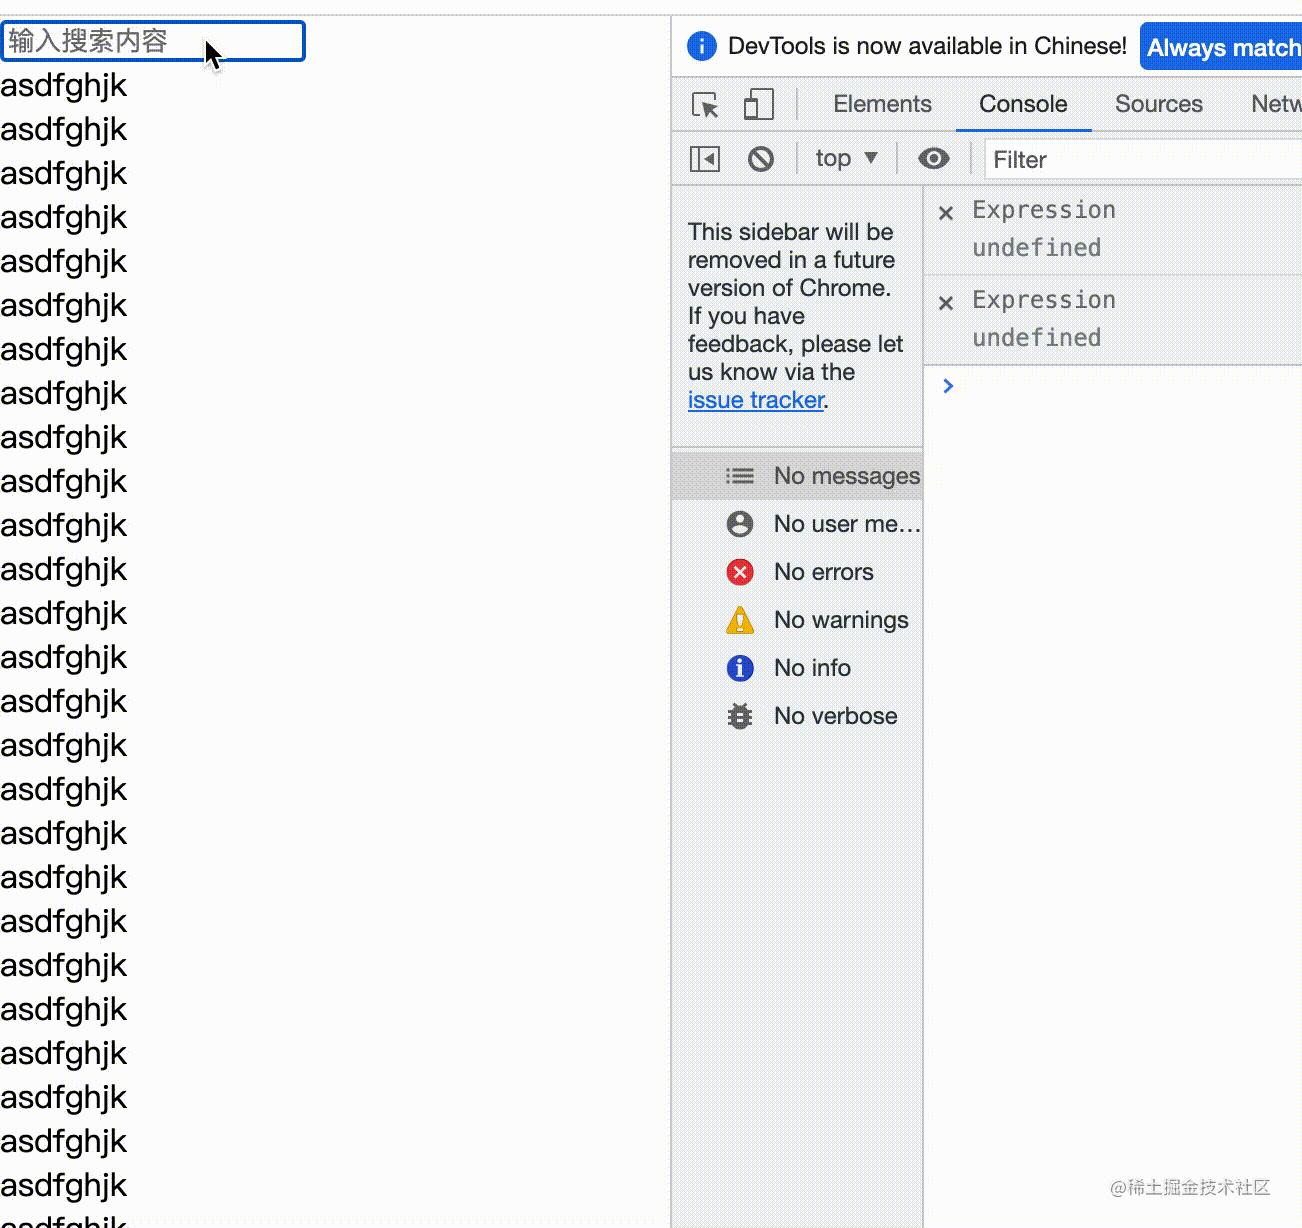The height and width of the screenshot is (1228, 1302).
Task: Click the search input box on page
Action: pos(153,41)
